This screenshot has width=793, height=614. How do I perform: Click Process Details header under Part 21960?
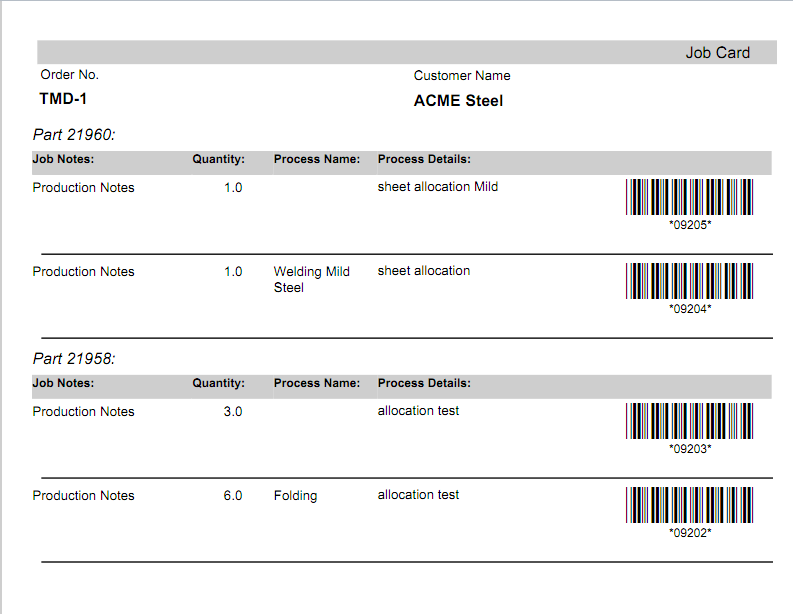424,159
